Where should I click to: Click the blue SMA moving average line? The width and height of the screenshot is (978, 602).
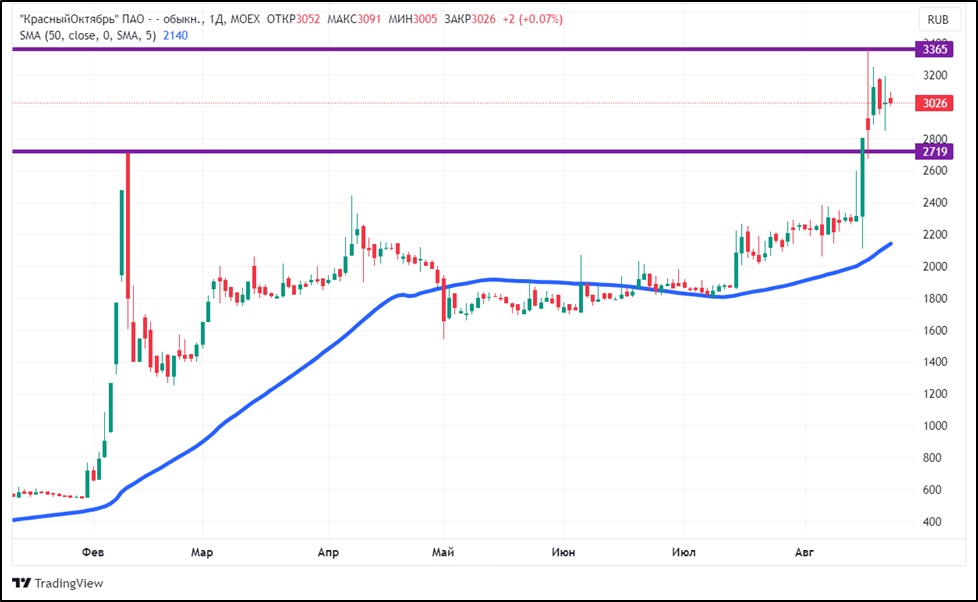pyautogui.click(x=300, y=368)
